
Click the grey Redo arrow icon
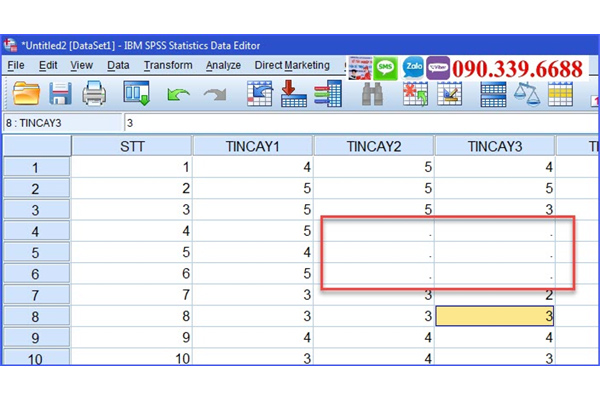[215, 94]
